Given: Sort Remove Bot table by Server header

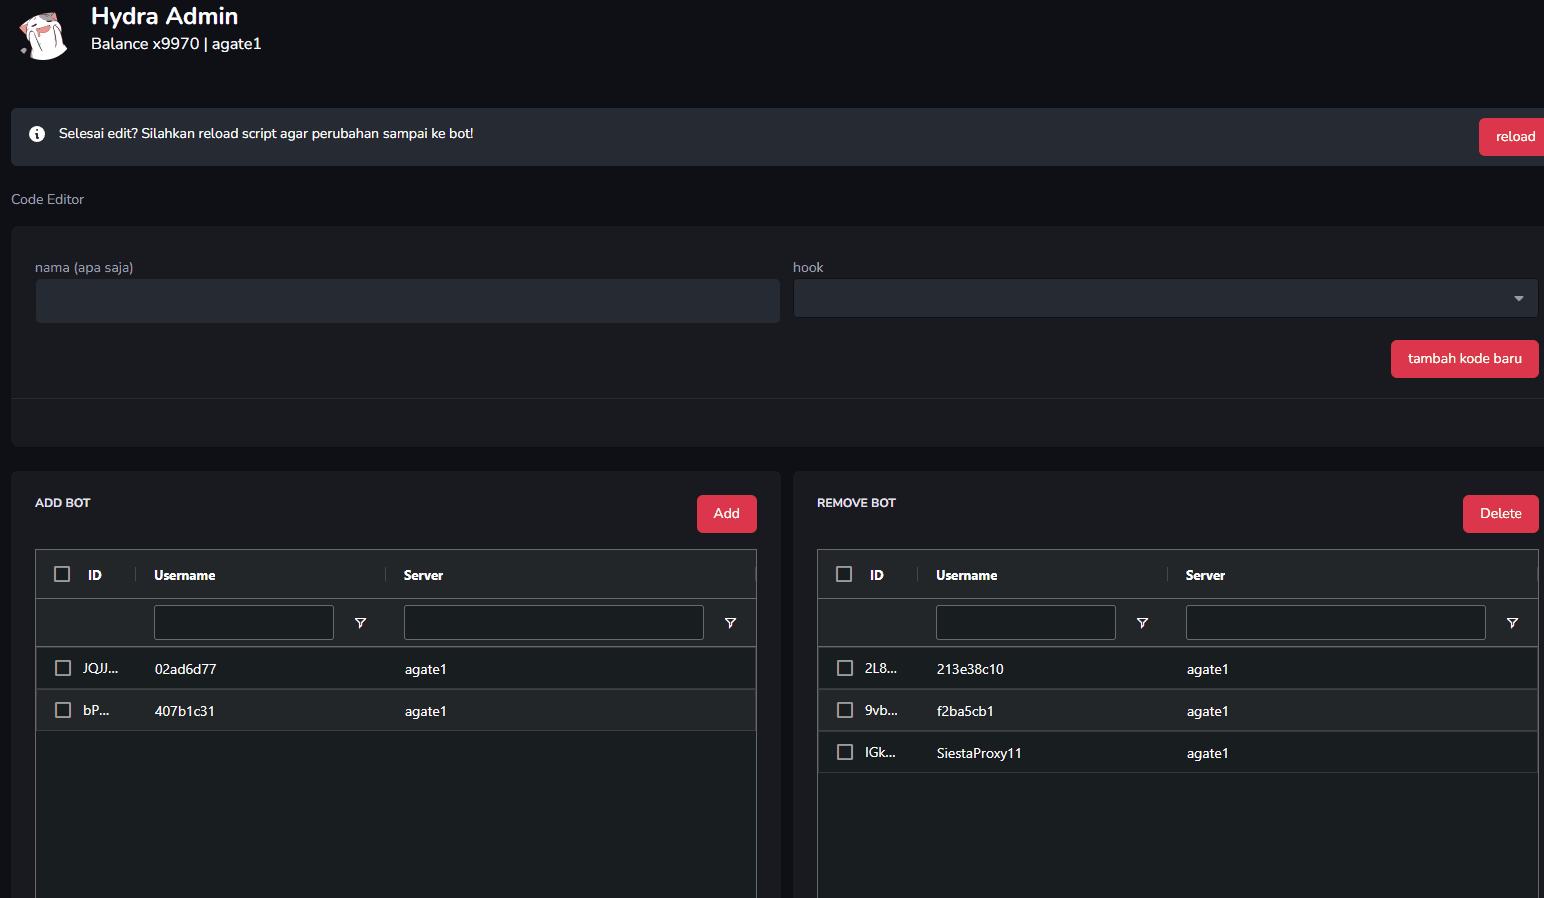Looking at the screenshot, I should click(x=1205, y=575).
